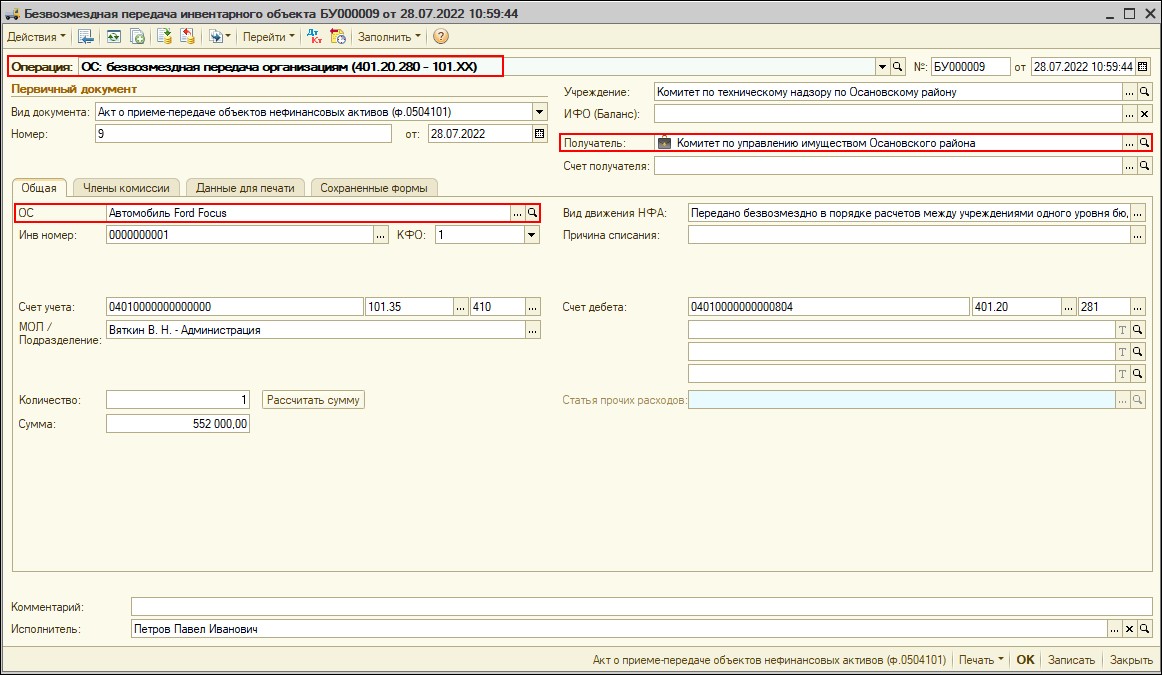Click the magnifier in second subkonto row
The width and height of the screenshot is (1162, 675).
[1138, 352]
